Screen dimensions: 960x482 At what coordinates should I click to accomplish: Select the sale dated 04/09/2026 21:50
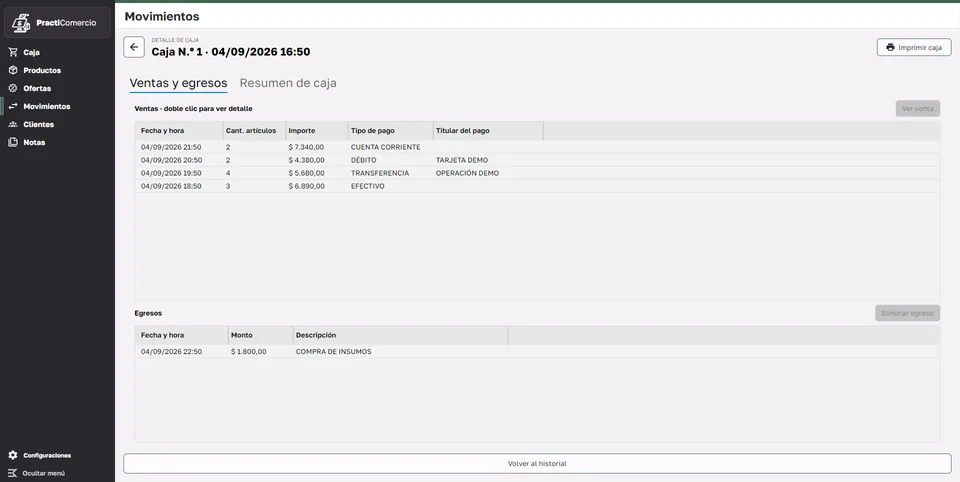tap(538, 147)
